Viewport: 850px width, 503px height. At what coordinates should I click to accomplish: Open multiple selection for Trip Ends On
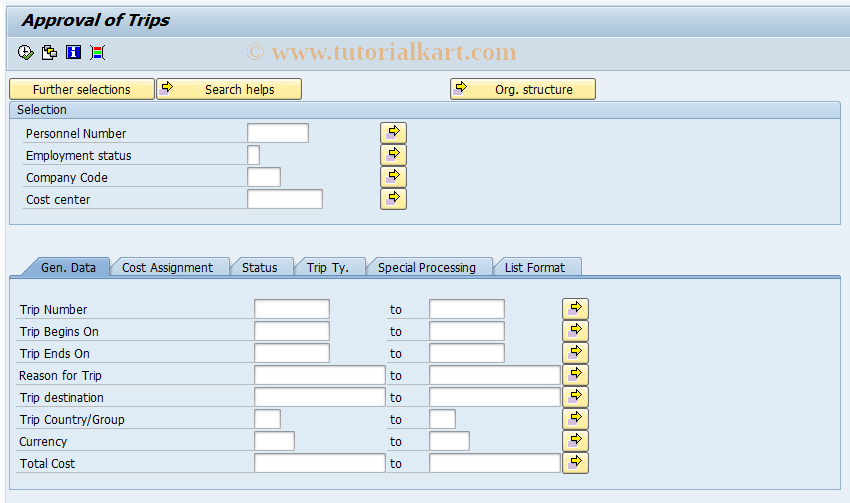tap(575, 353)
